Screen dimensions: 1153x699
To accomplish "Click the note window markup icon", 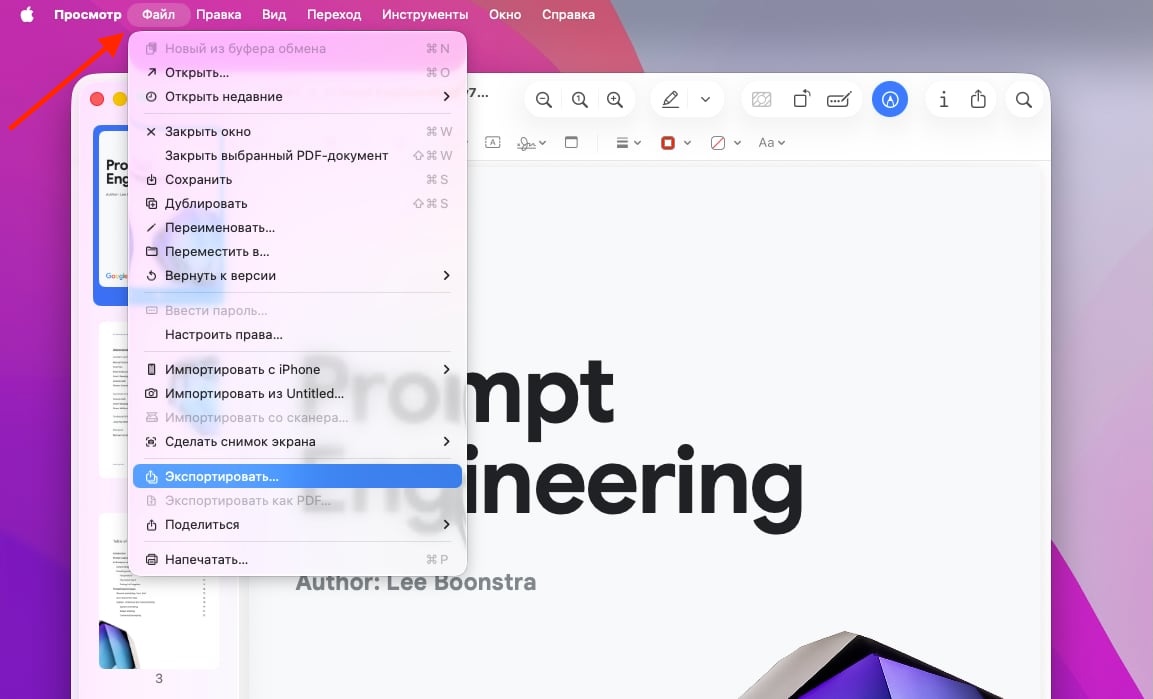I will click(571, 143).
